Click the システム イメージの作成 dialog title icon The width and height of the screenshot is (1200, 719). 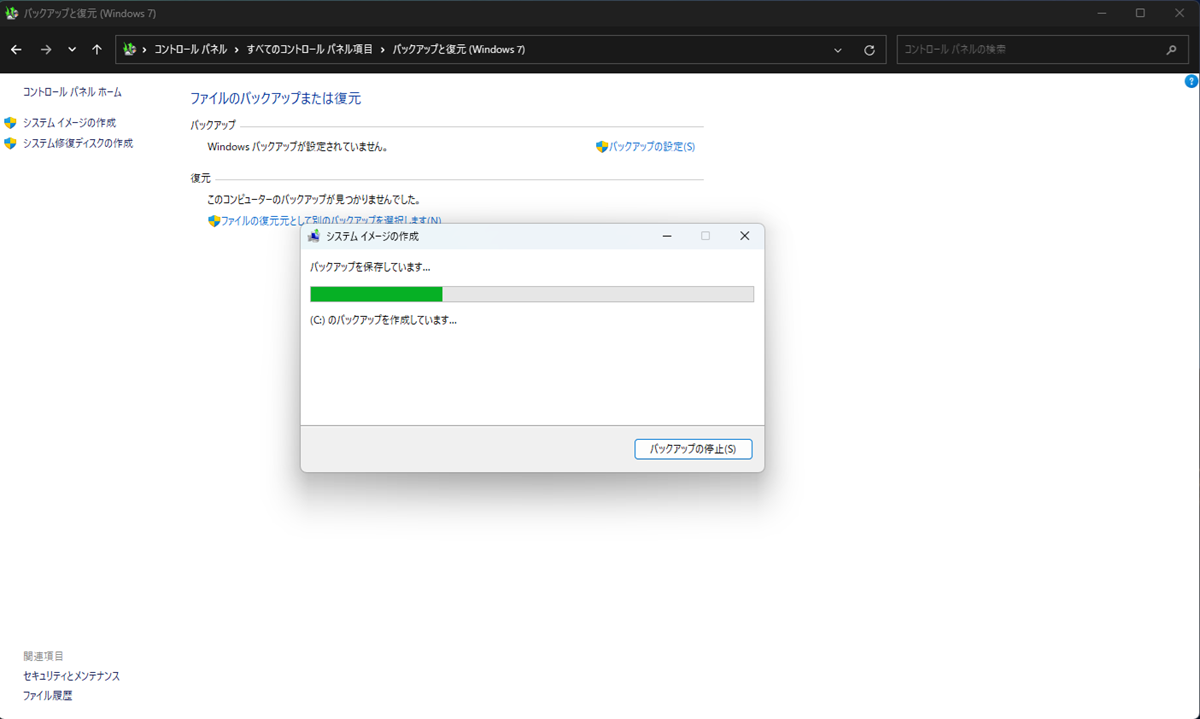click(314, 236)
